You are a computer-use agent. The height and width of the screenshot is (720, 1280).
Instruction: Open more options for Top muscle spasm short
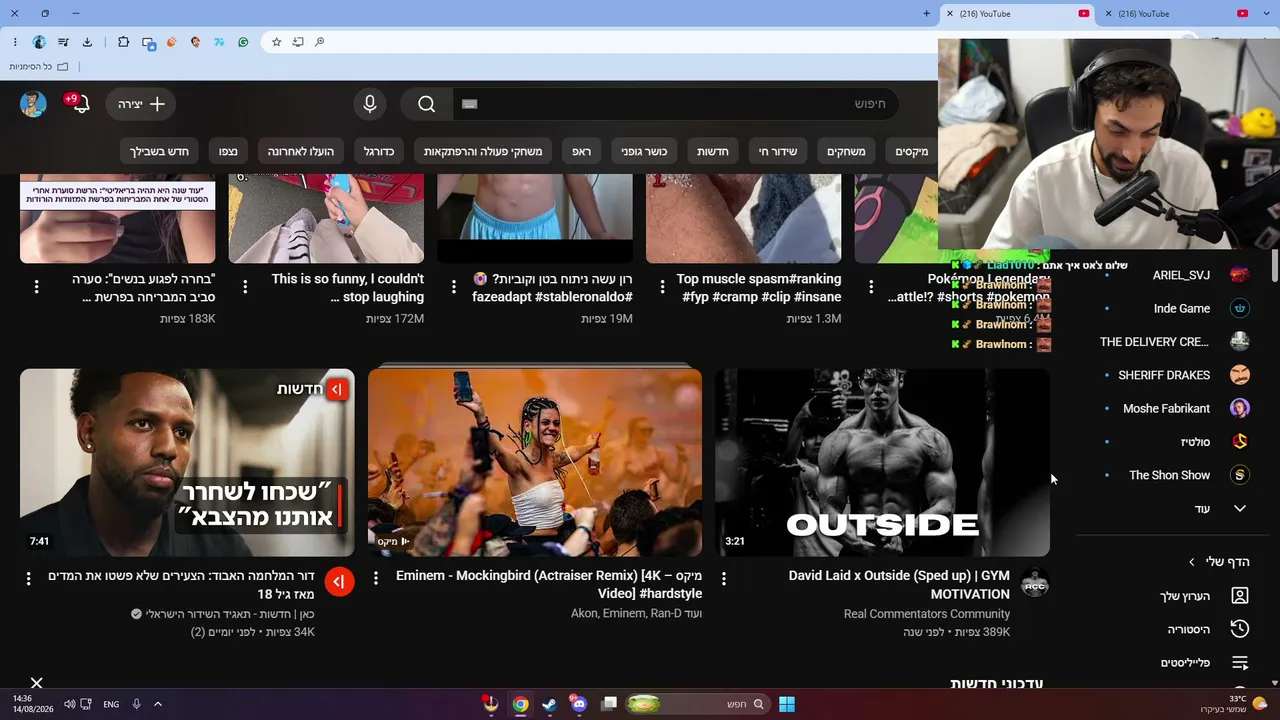[x=662, y=286]
